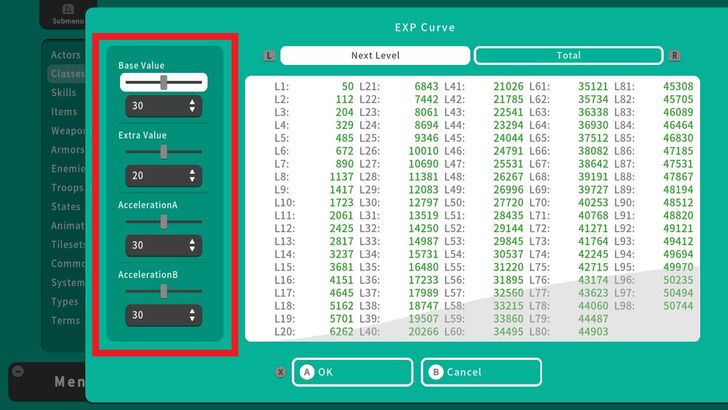Open Skills in the database sidebar
The height and width of the screenshot is (410, 728).
(x=64, y=93)
